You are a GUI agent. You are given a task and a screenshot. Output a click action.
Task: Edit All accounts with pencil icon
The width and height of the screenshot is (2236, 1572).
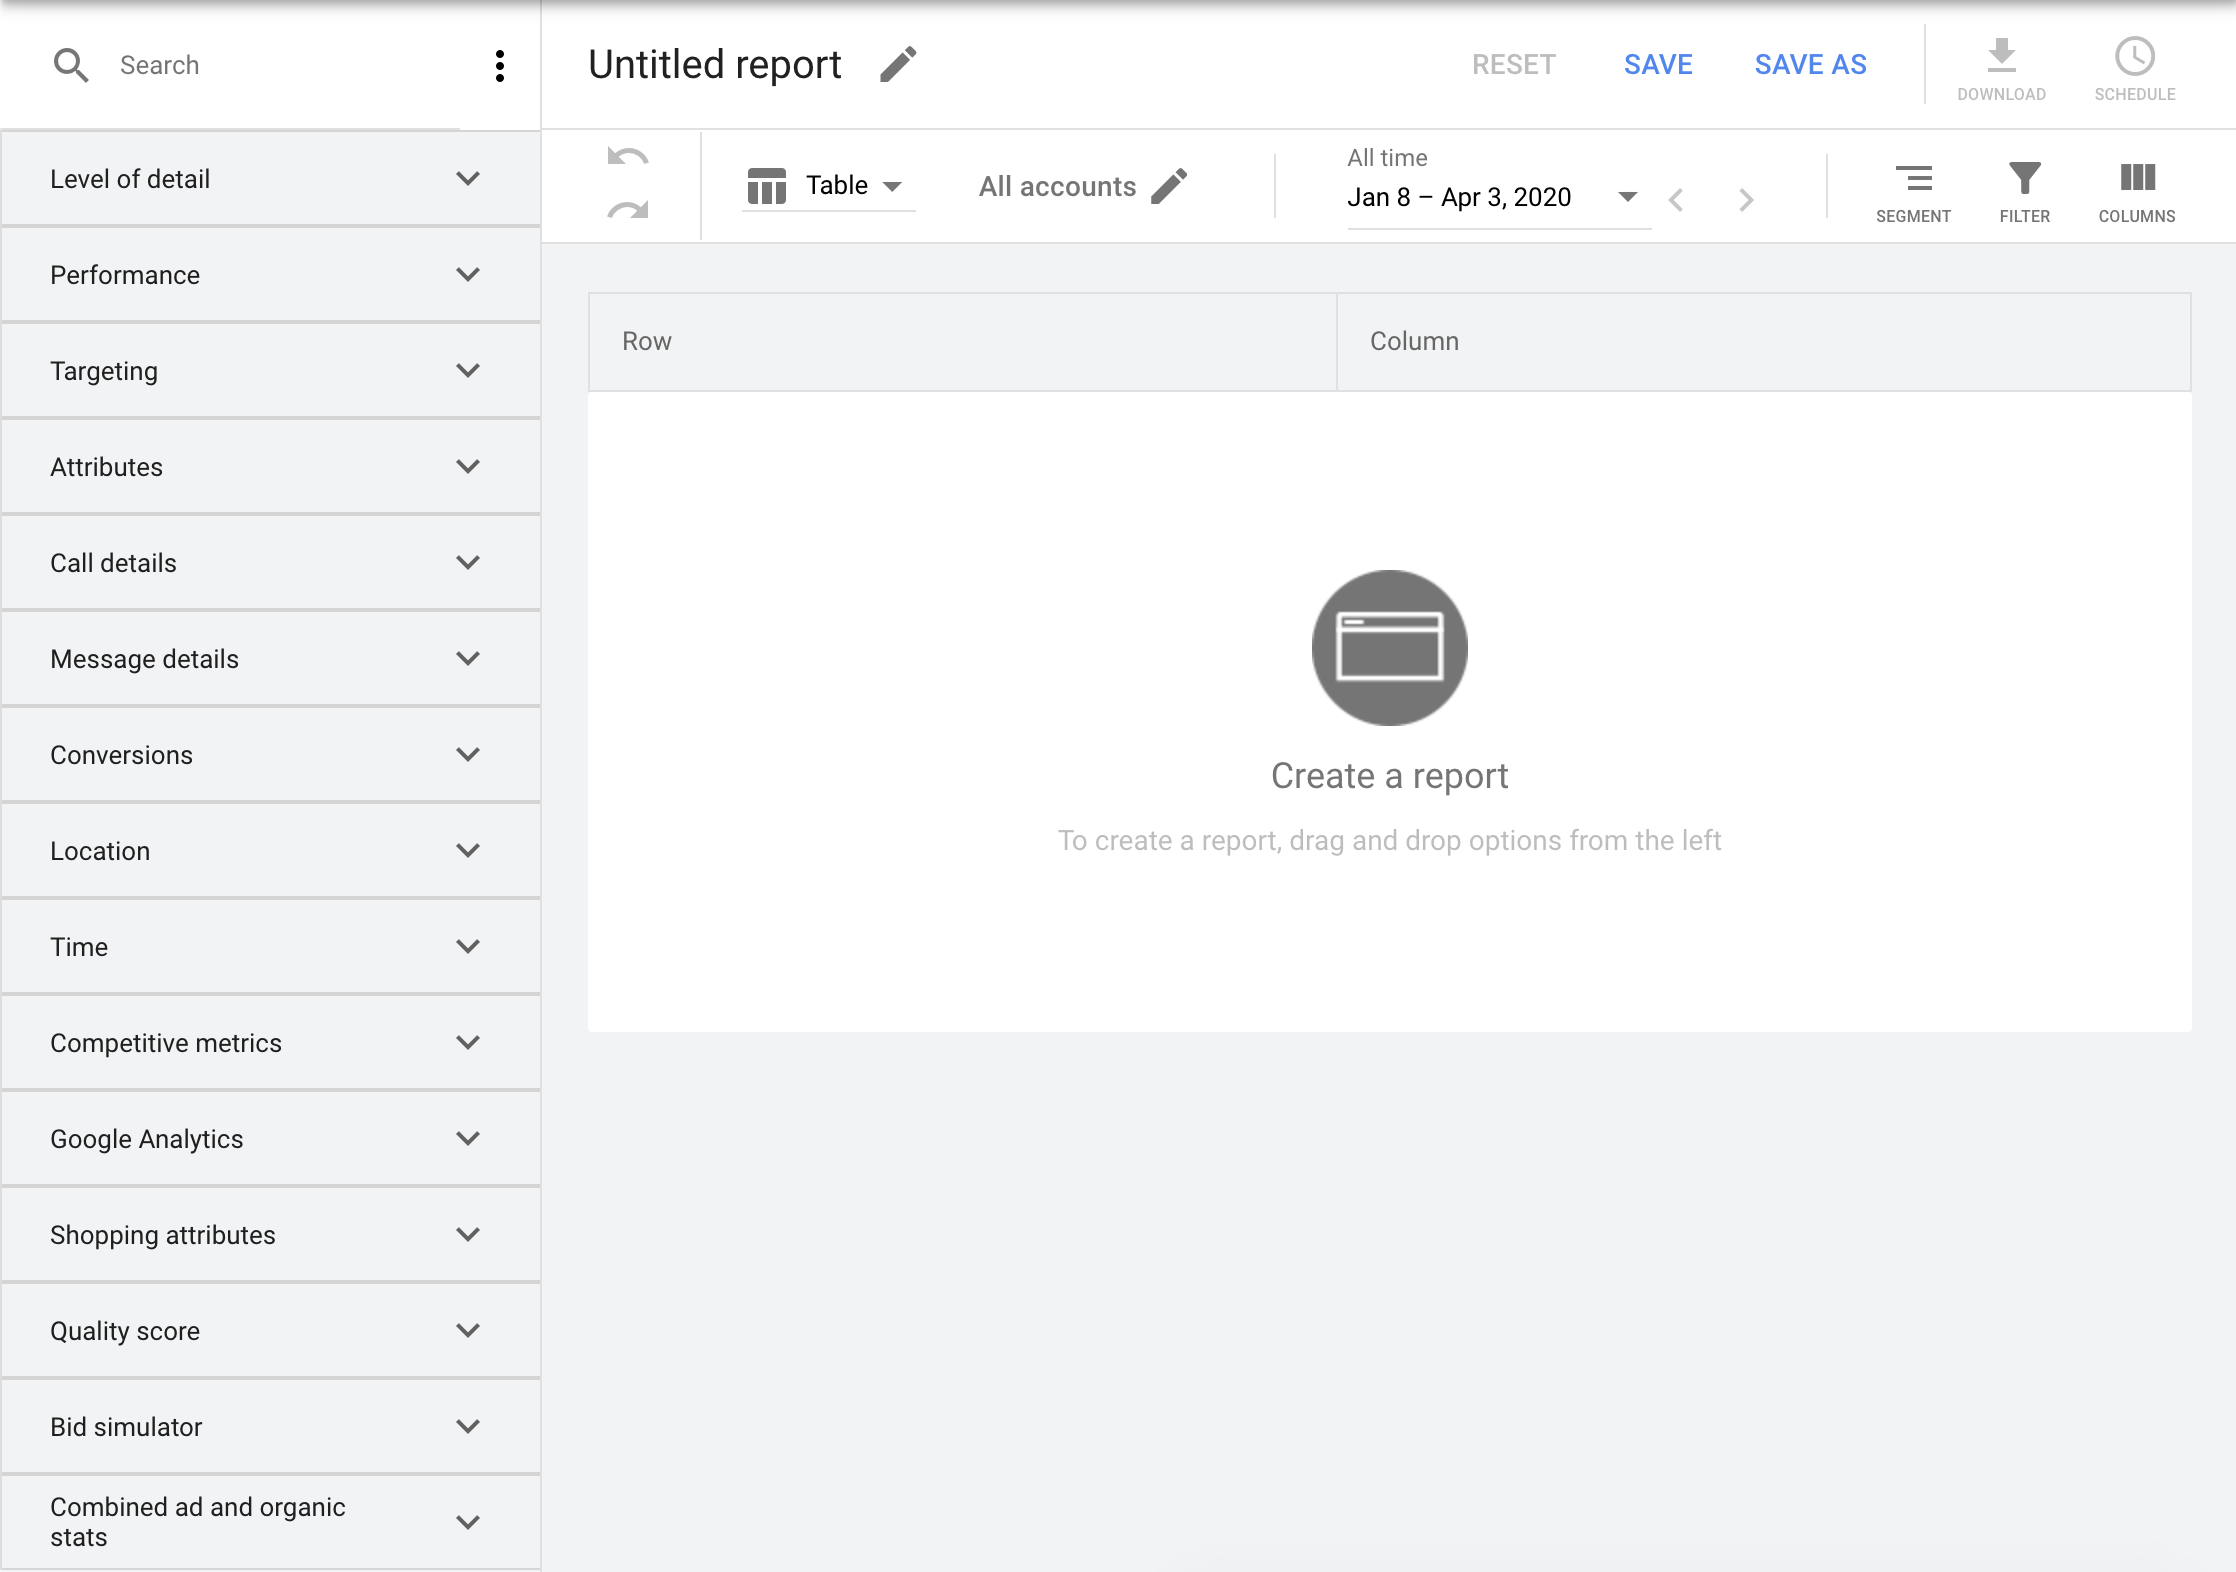1168,186
